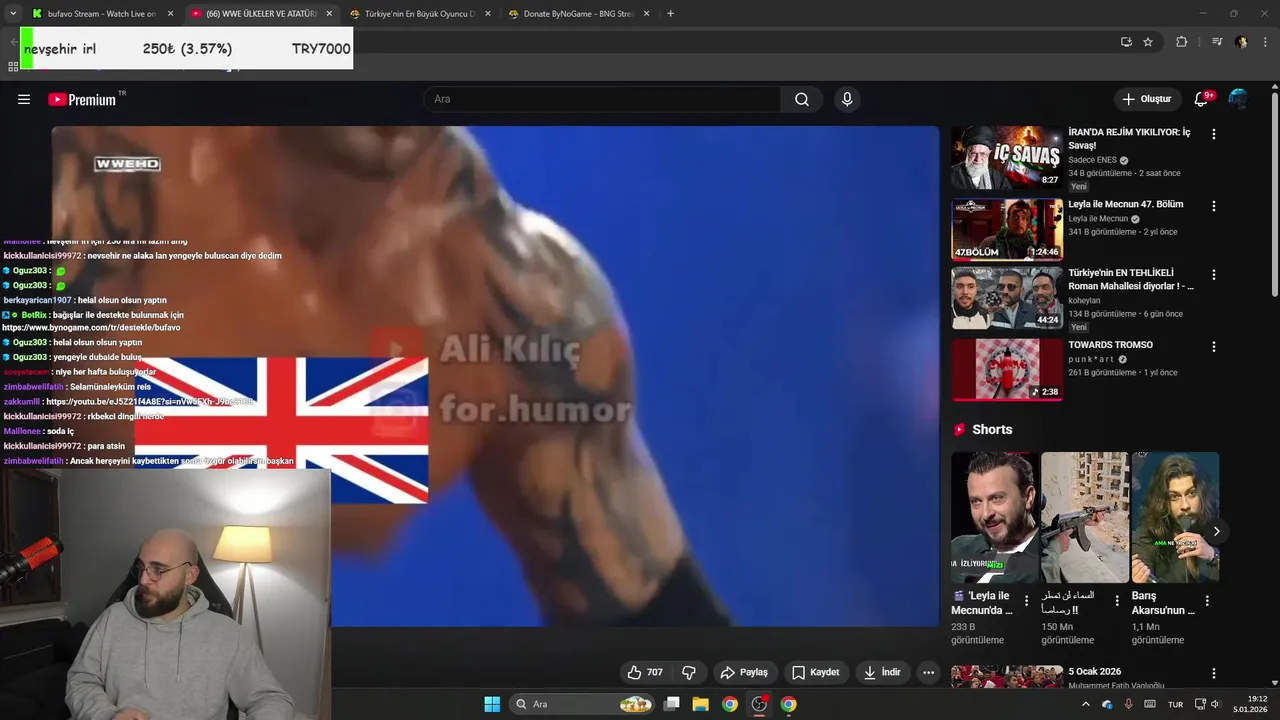
Task: Open options for the Arabic-titled Short
Action: [x=1116, y=601]
